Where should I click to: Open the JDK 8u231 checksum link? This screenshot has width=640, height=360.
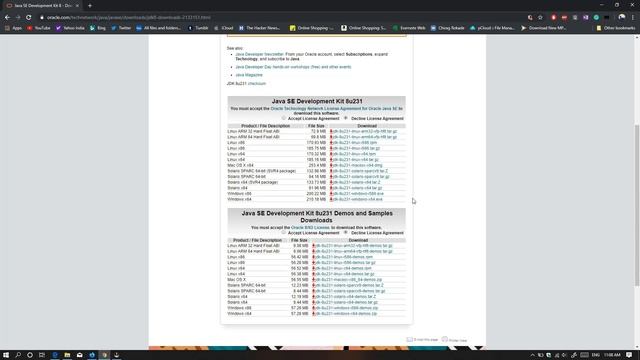tap(257, 84)
